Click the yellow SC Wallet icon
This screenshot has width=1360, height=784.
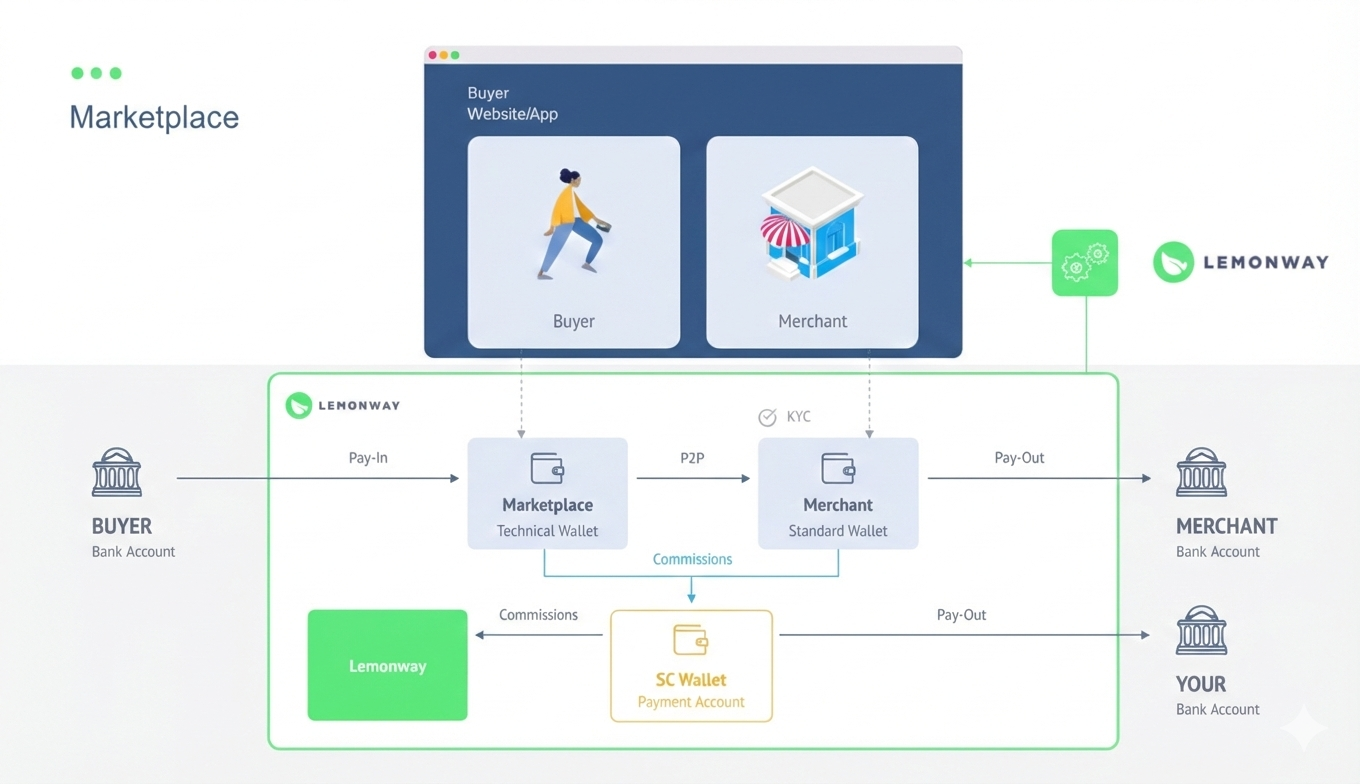tap(691, 640)
